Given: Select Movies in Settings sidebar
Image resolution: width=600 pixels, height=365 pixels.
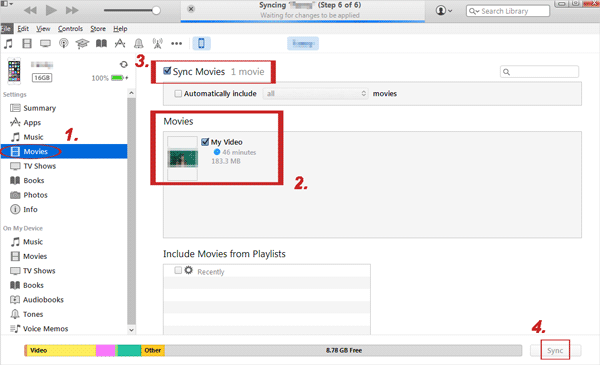Looking at the screenshot, I should 64,152.
